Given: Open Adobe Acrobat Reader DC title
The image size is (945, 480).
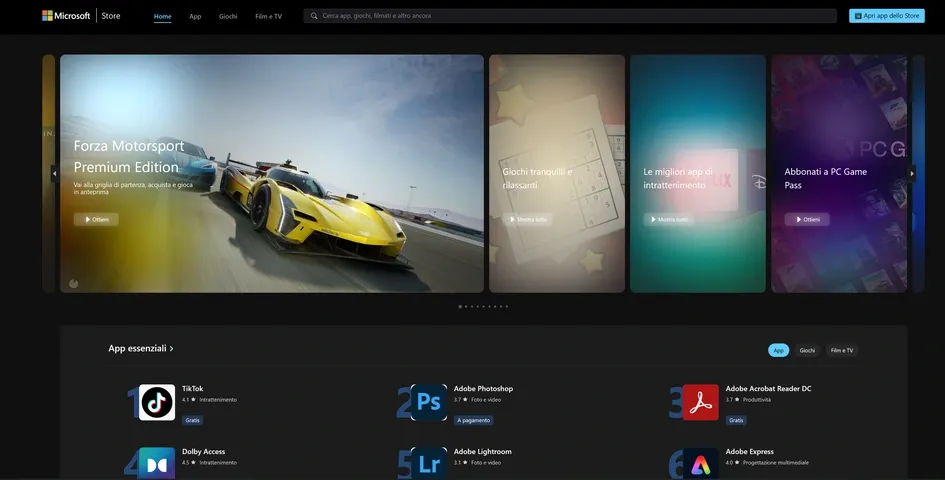Looking at the screenshot, I should point(768,389).
